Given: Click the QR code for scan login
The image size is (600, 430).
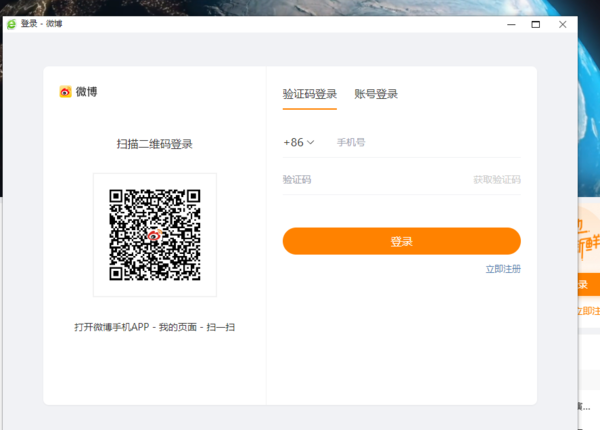Looking at the screenshot, I should coord(155,235).
